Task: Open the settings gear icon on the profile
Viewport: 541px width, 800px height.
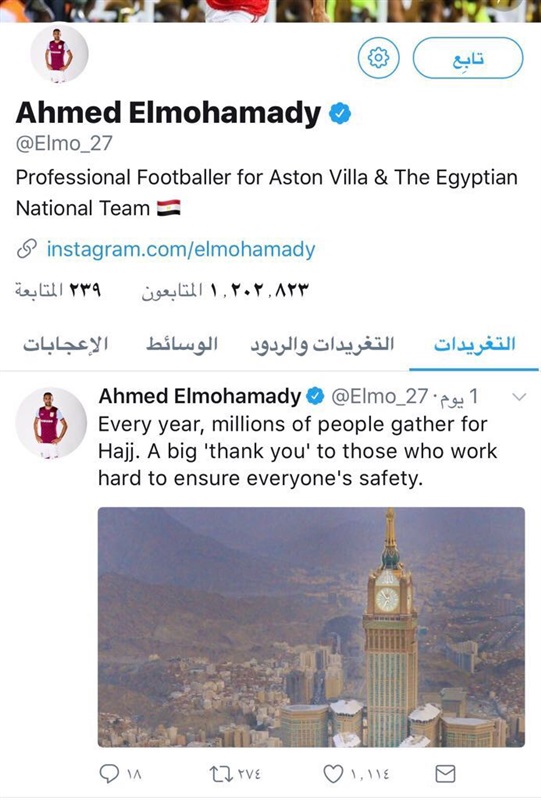Action: pyautogui.click(x=378, y=58)
